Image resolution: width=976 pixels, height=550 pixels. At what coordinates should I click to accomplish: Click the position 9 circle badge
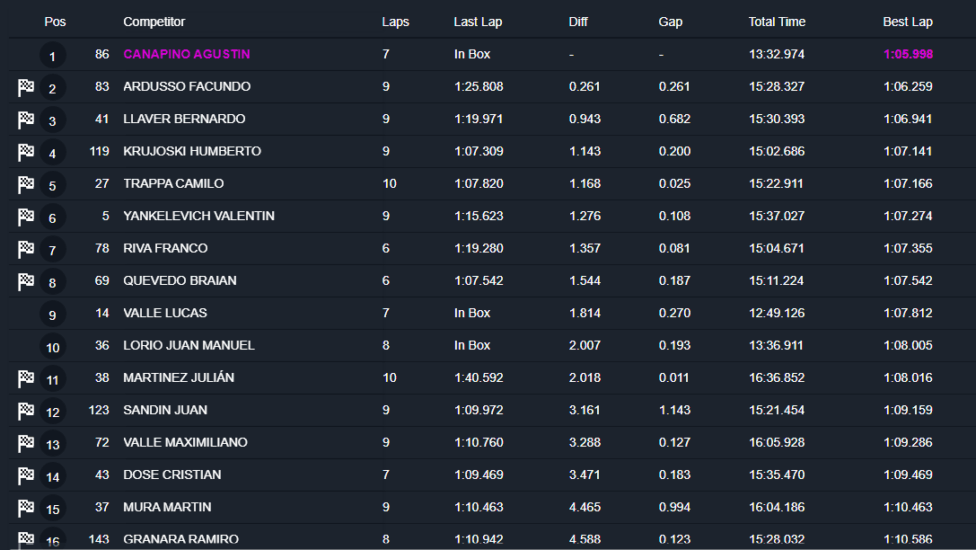[x=52, y=315]
